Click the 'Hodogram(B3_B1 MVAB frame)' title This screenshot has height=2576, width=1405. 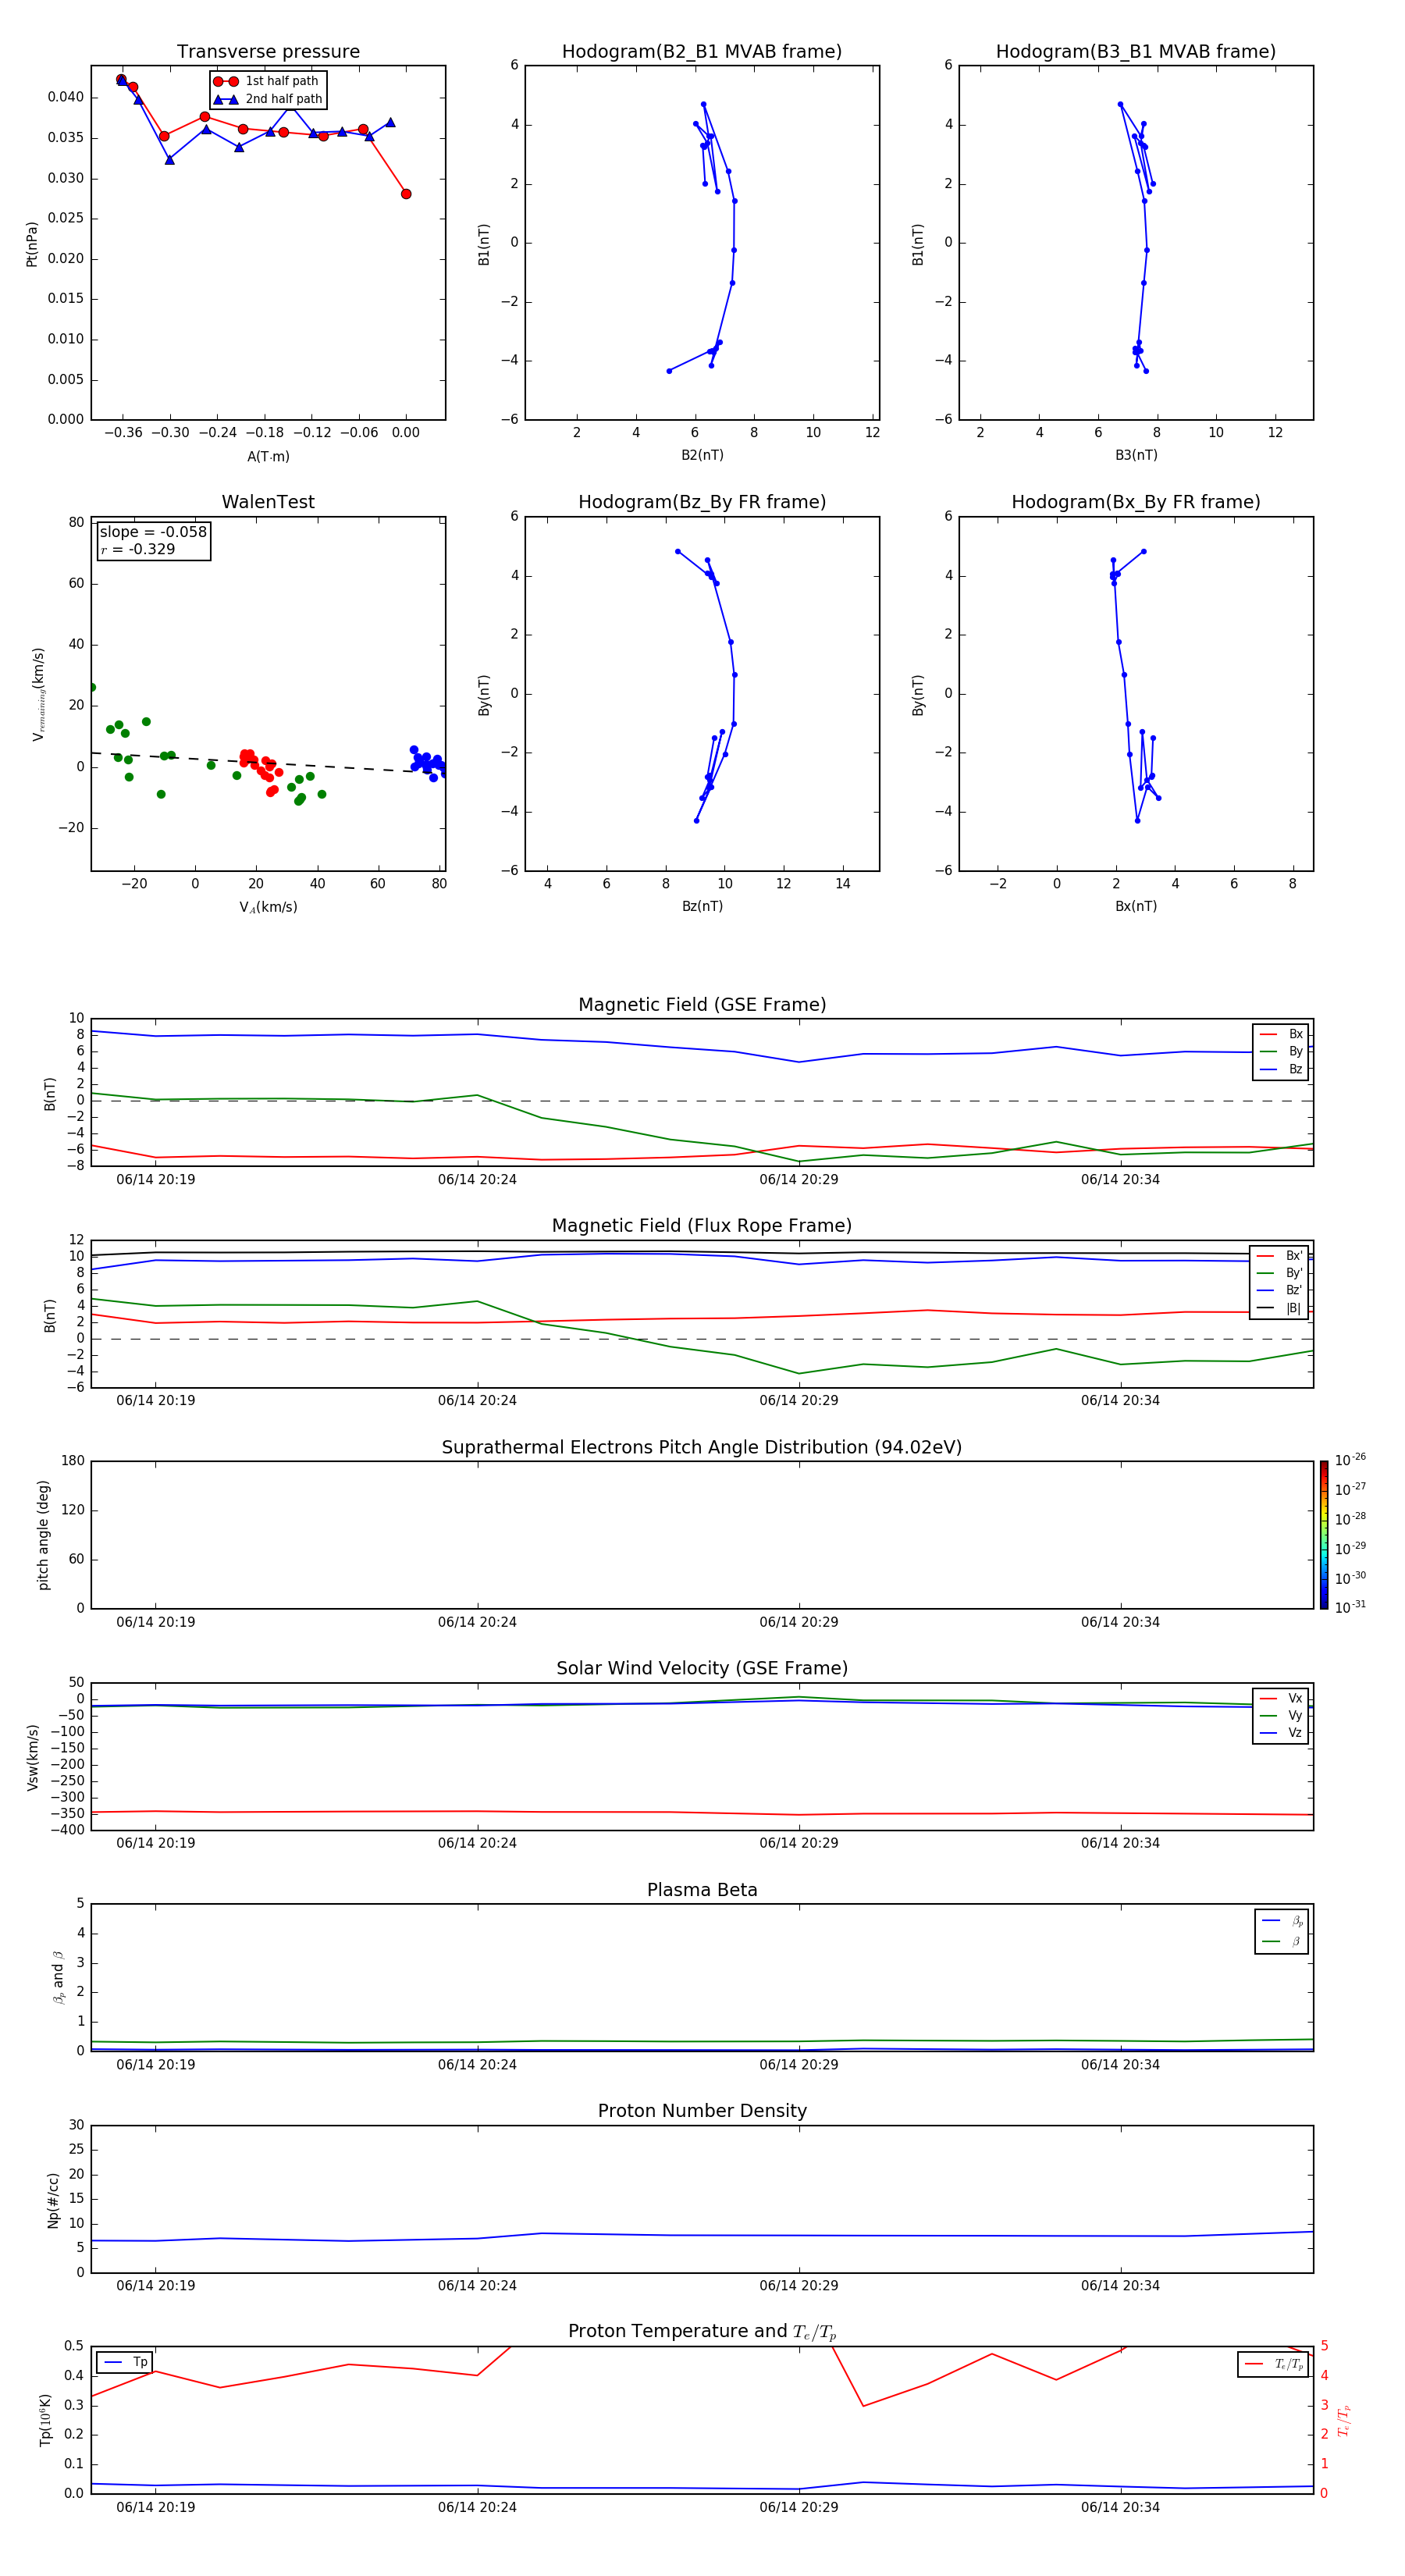[x=1136, y=52]
